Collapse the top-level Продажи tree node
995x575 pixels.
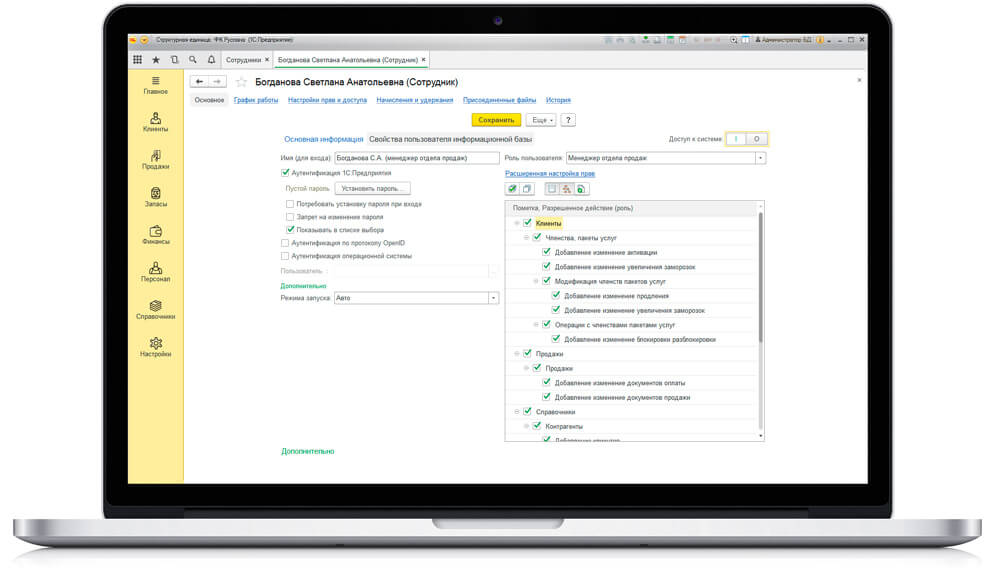point(517,354)
